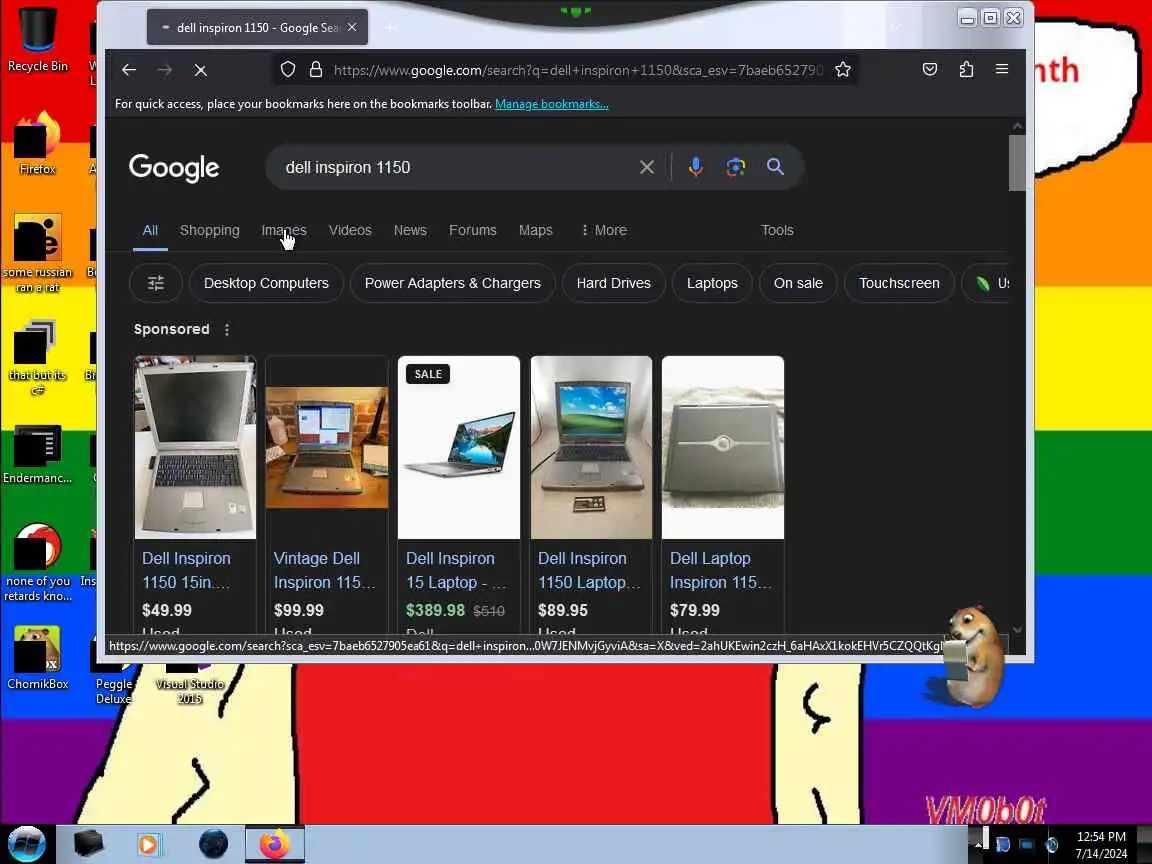Select the All results tab
The image size is (1152, 864).
[150, 231]
